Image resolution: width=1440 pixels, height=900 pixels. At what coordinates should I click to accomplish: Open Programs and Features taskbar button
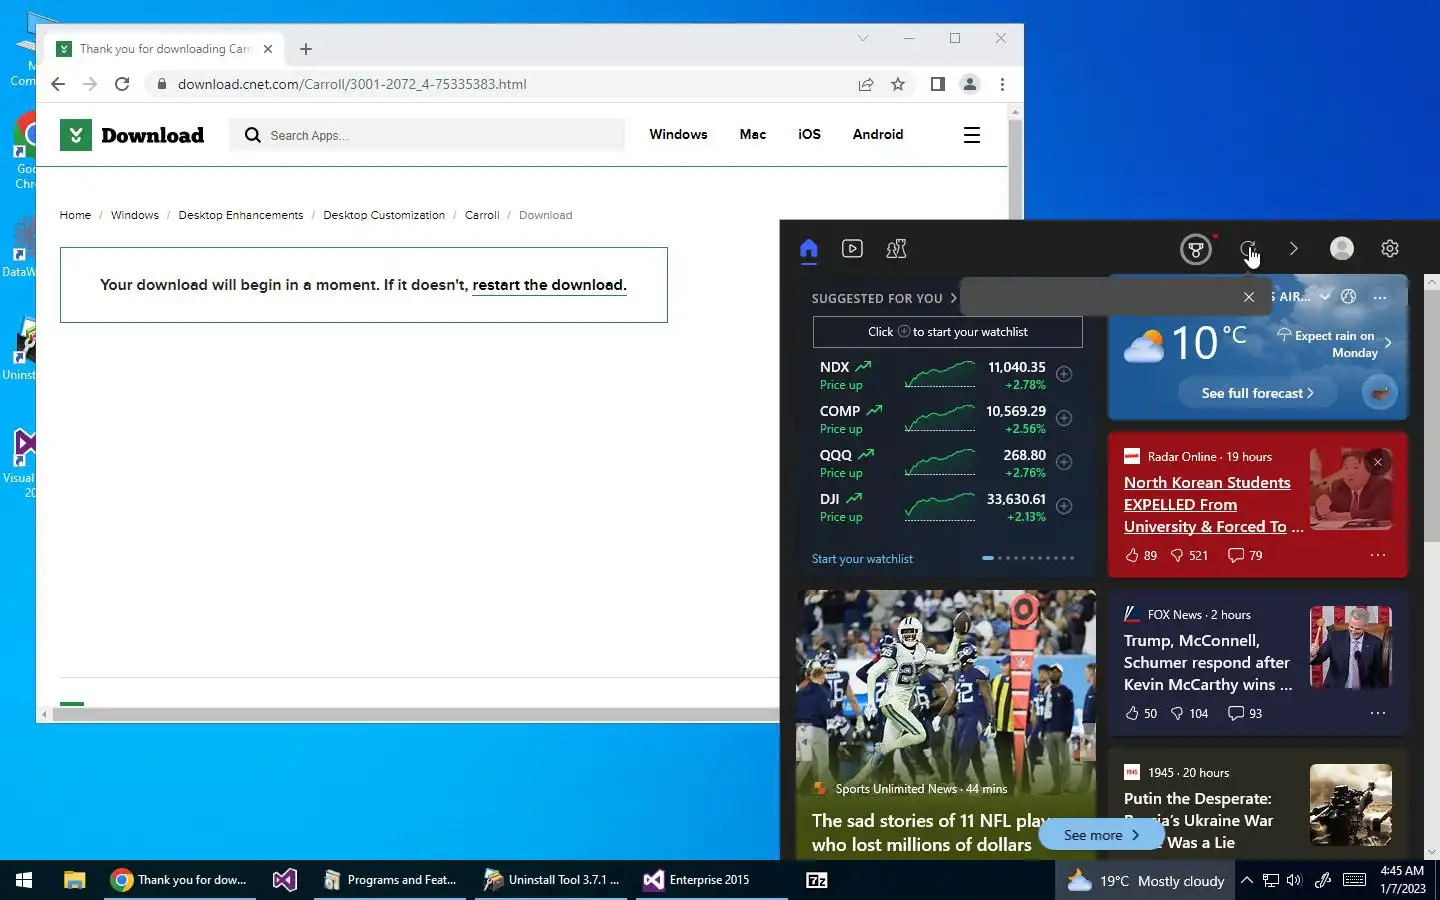[x=391, y=880]
